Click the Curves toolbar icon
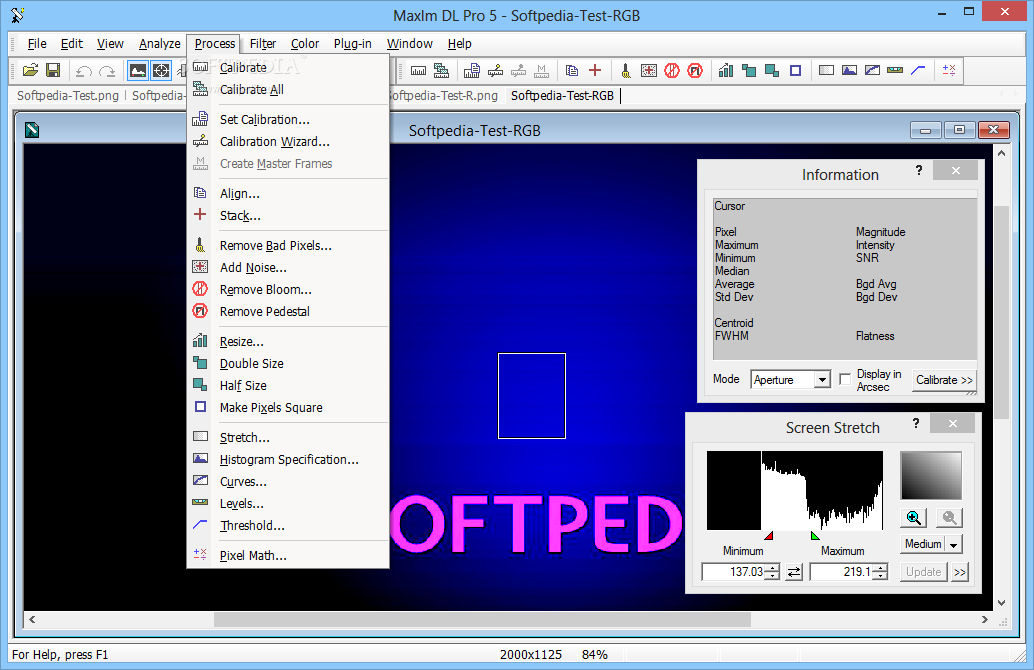 [872, 70]
